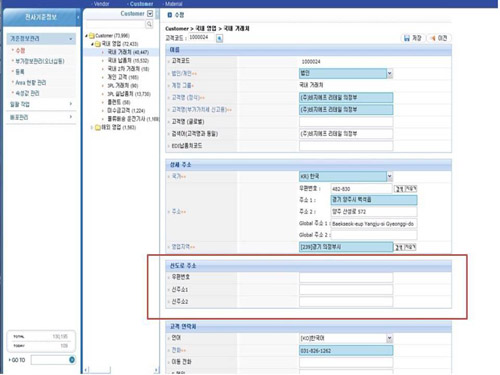Select Area 현황 관리 sidebar item
The width and height of the screenshot is (500, 375).
pyautogui.click(x=31, y=82)
